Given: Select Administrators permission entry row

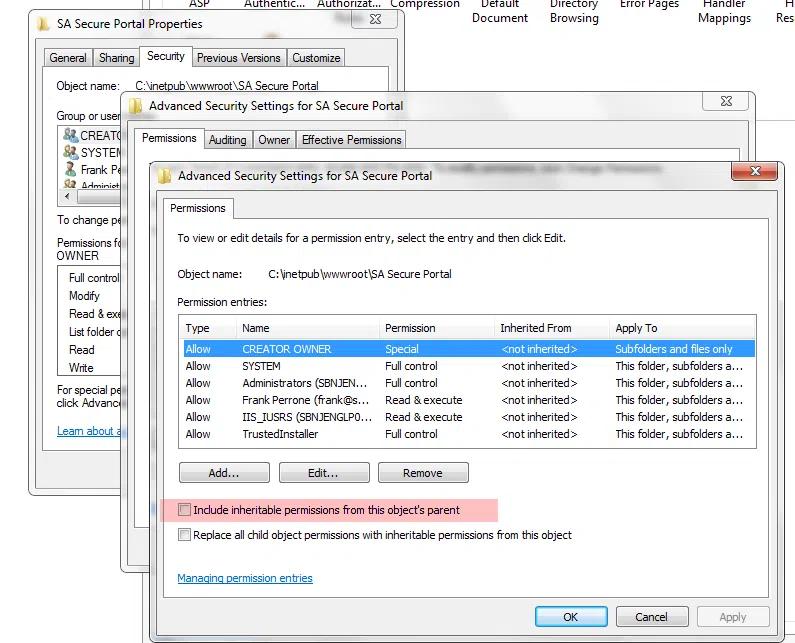Looking at the screenshot, I should coord(467,383).
